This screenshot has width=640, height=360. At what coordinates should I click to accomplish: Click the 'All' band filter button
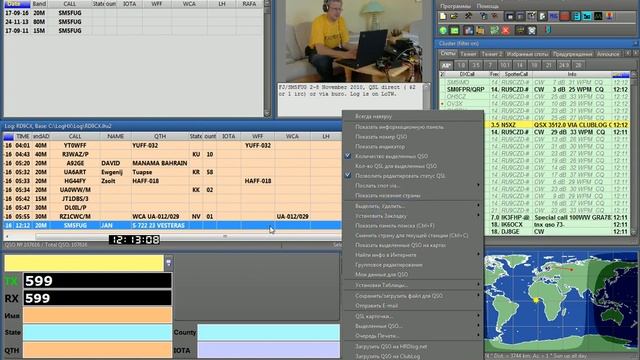446,65
